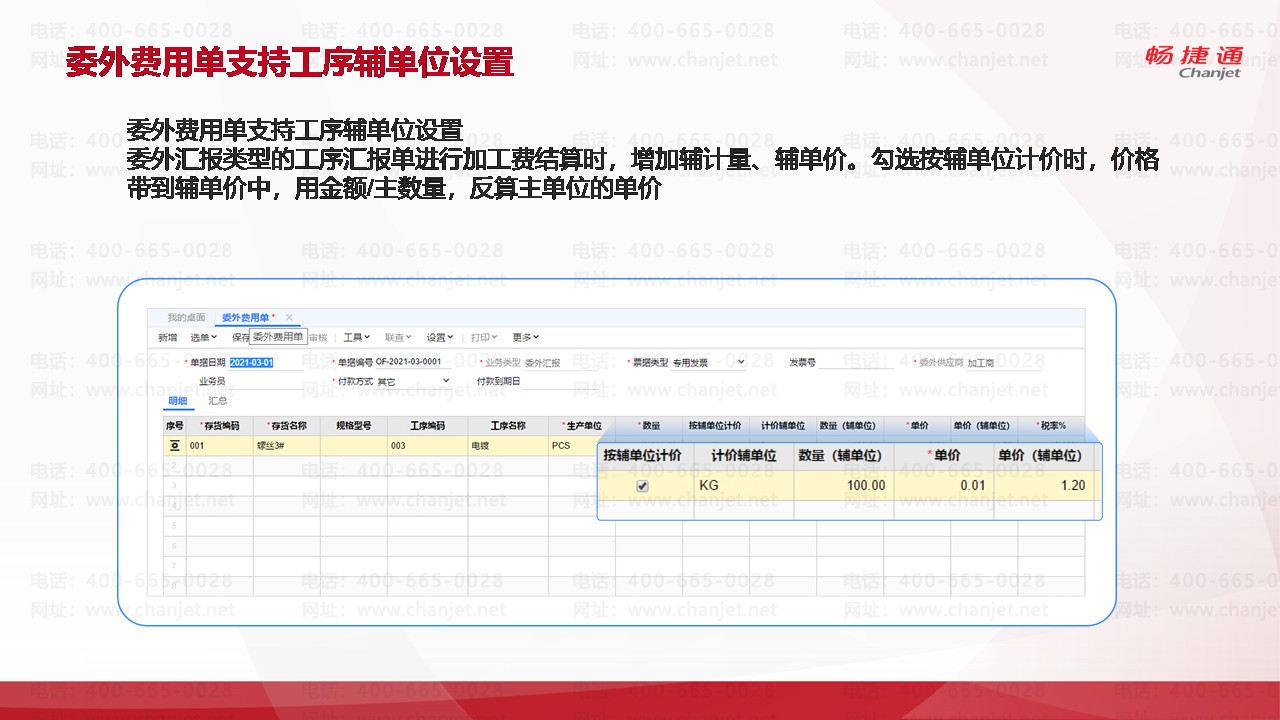Select the 100.00 quantity cell
This screenshot has height=720, width=1280.
click(x=843, y=486)
